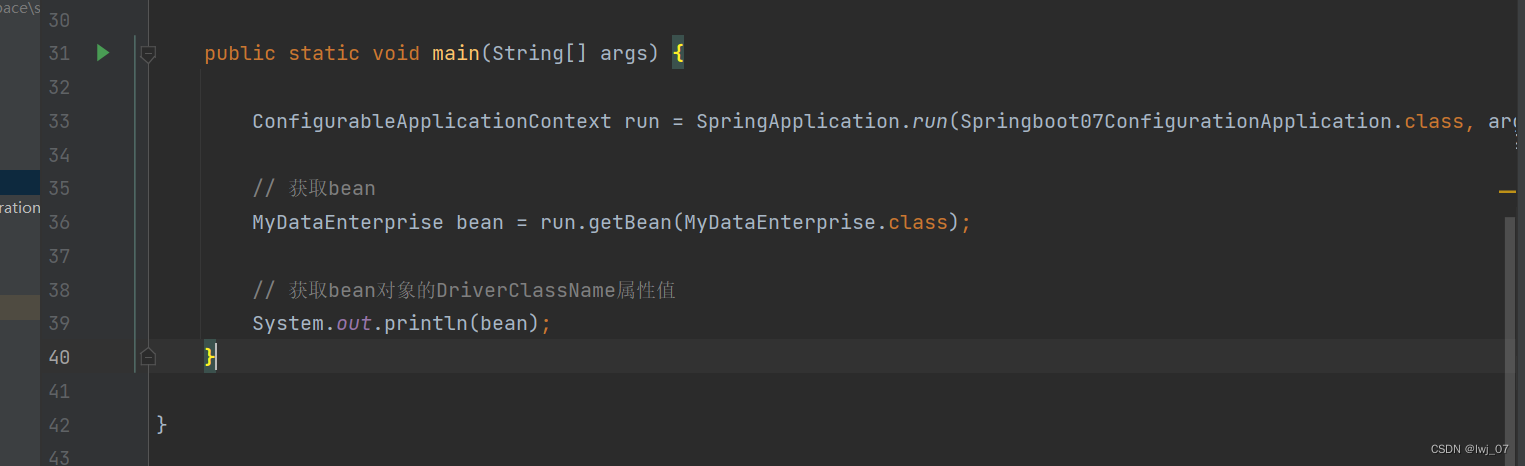Click MyDataEnterprise type on line 36
Image resolution: width=1525 pixels, height=466 pixels.
(347, 222)
